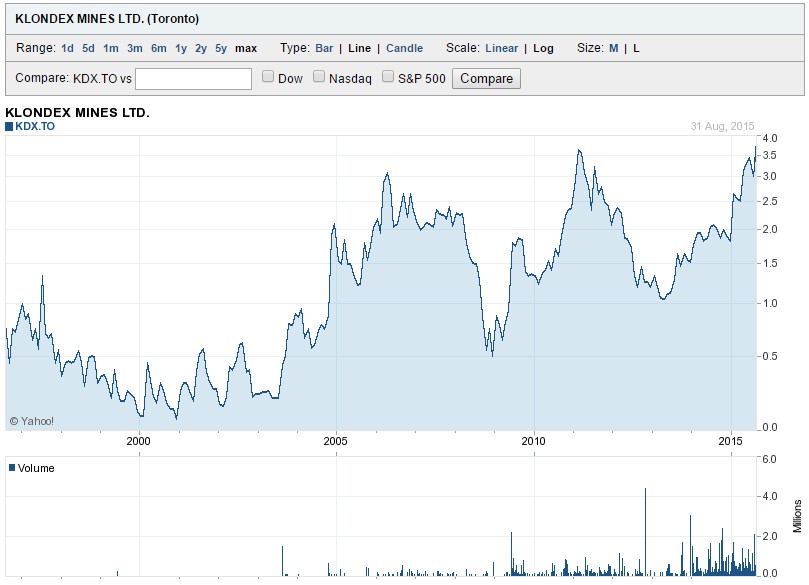The height and width of the screenshot is (585, 809).
Task: Switch chart type to Candle
Action: (404, 48)
